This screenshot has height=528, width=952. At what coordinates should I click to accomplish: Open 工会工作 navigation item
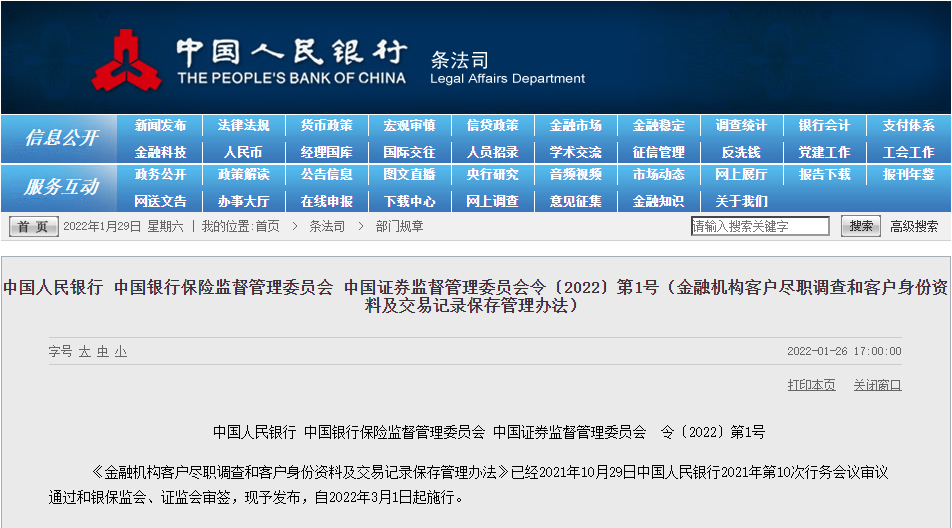coord(908,152)
